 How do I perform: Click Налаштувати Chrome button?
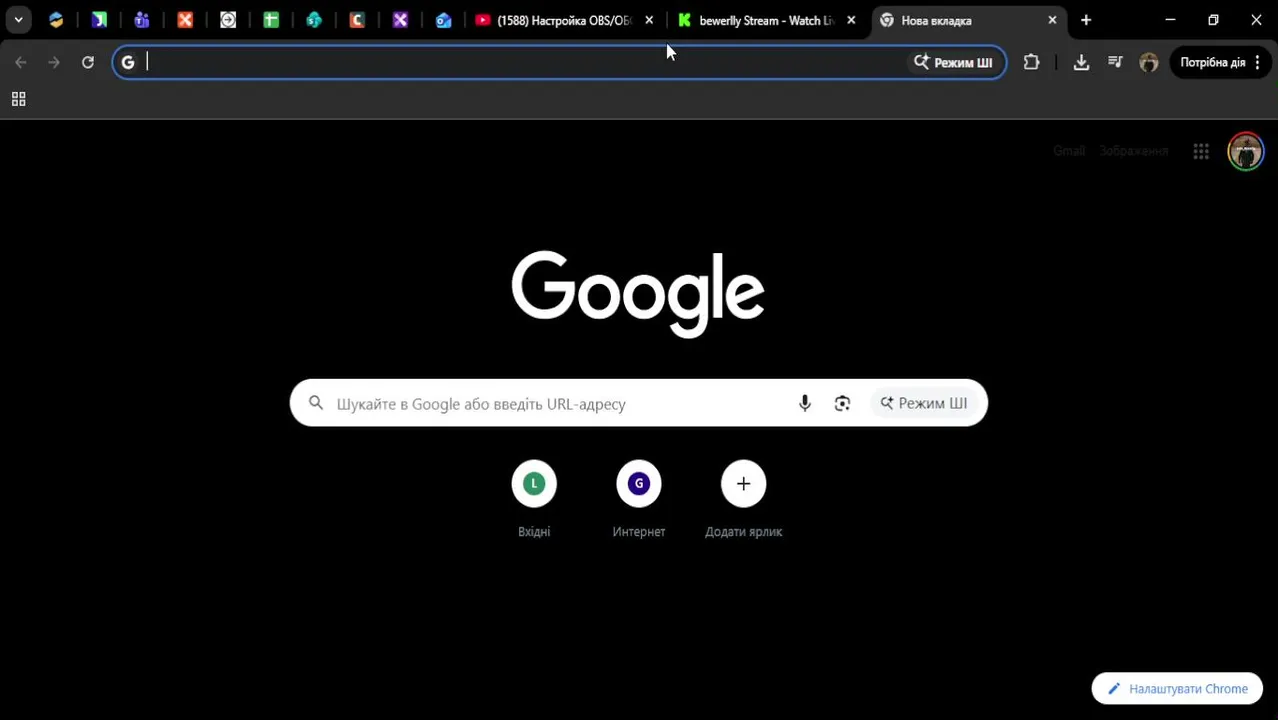[1177, 689]
